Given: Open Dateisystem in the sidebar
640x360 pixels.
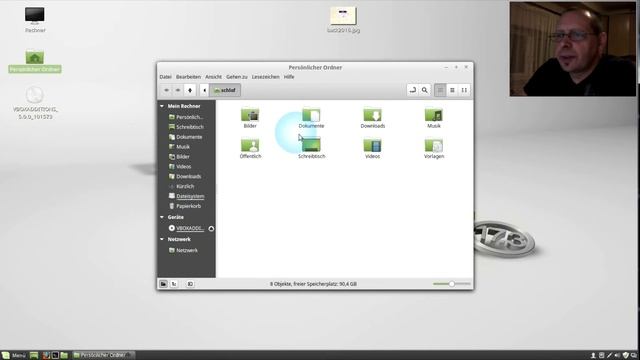Looking at the screenshot, I should [x=187, y=196].
